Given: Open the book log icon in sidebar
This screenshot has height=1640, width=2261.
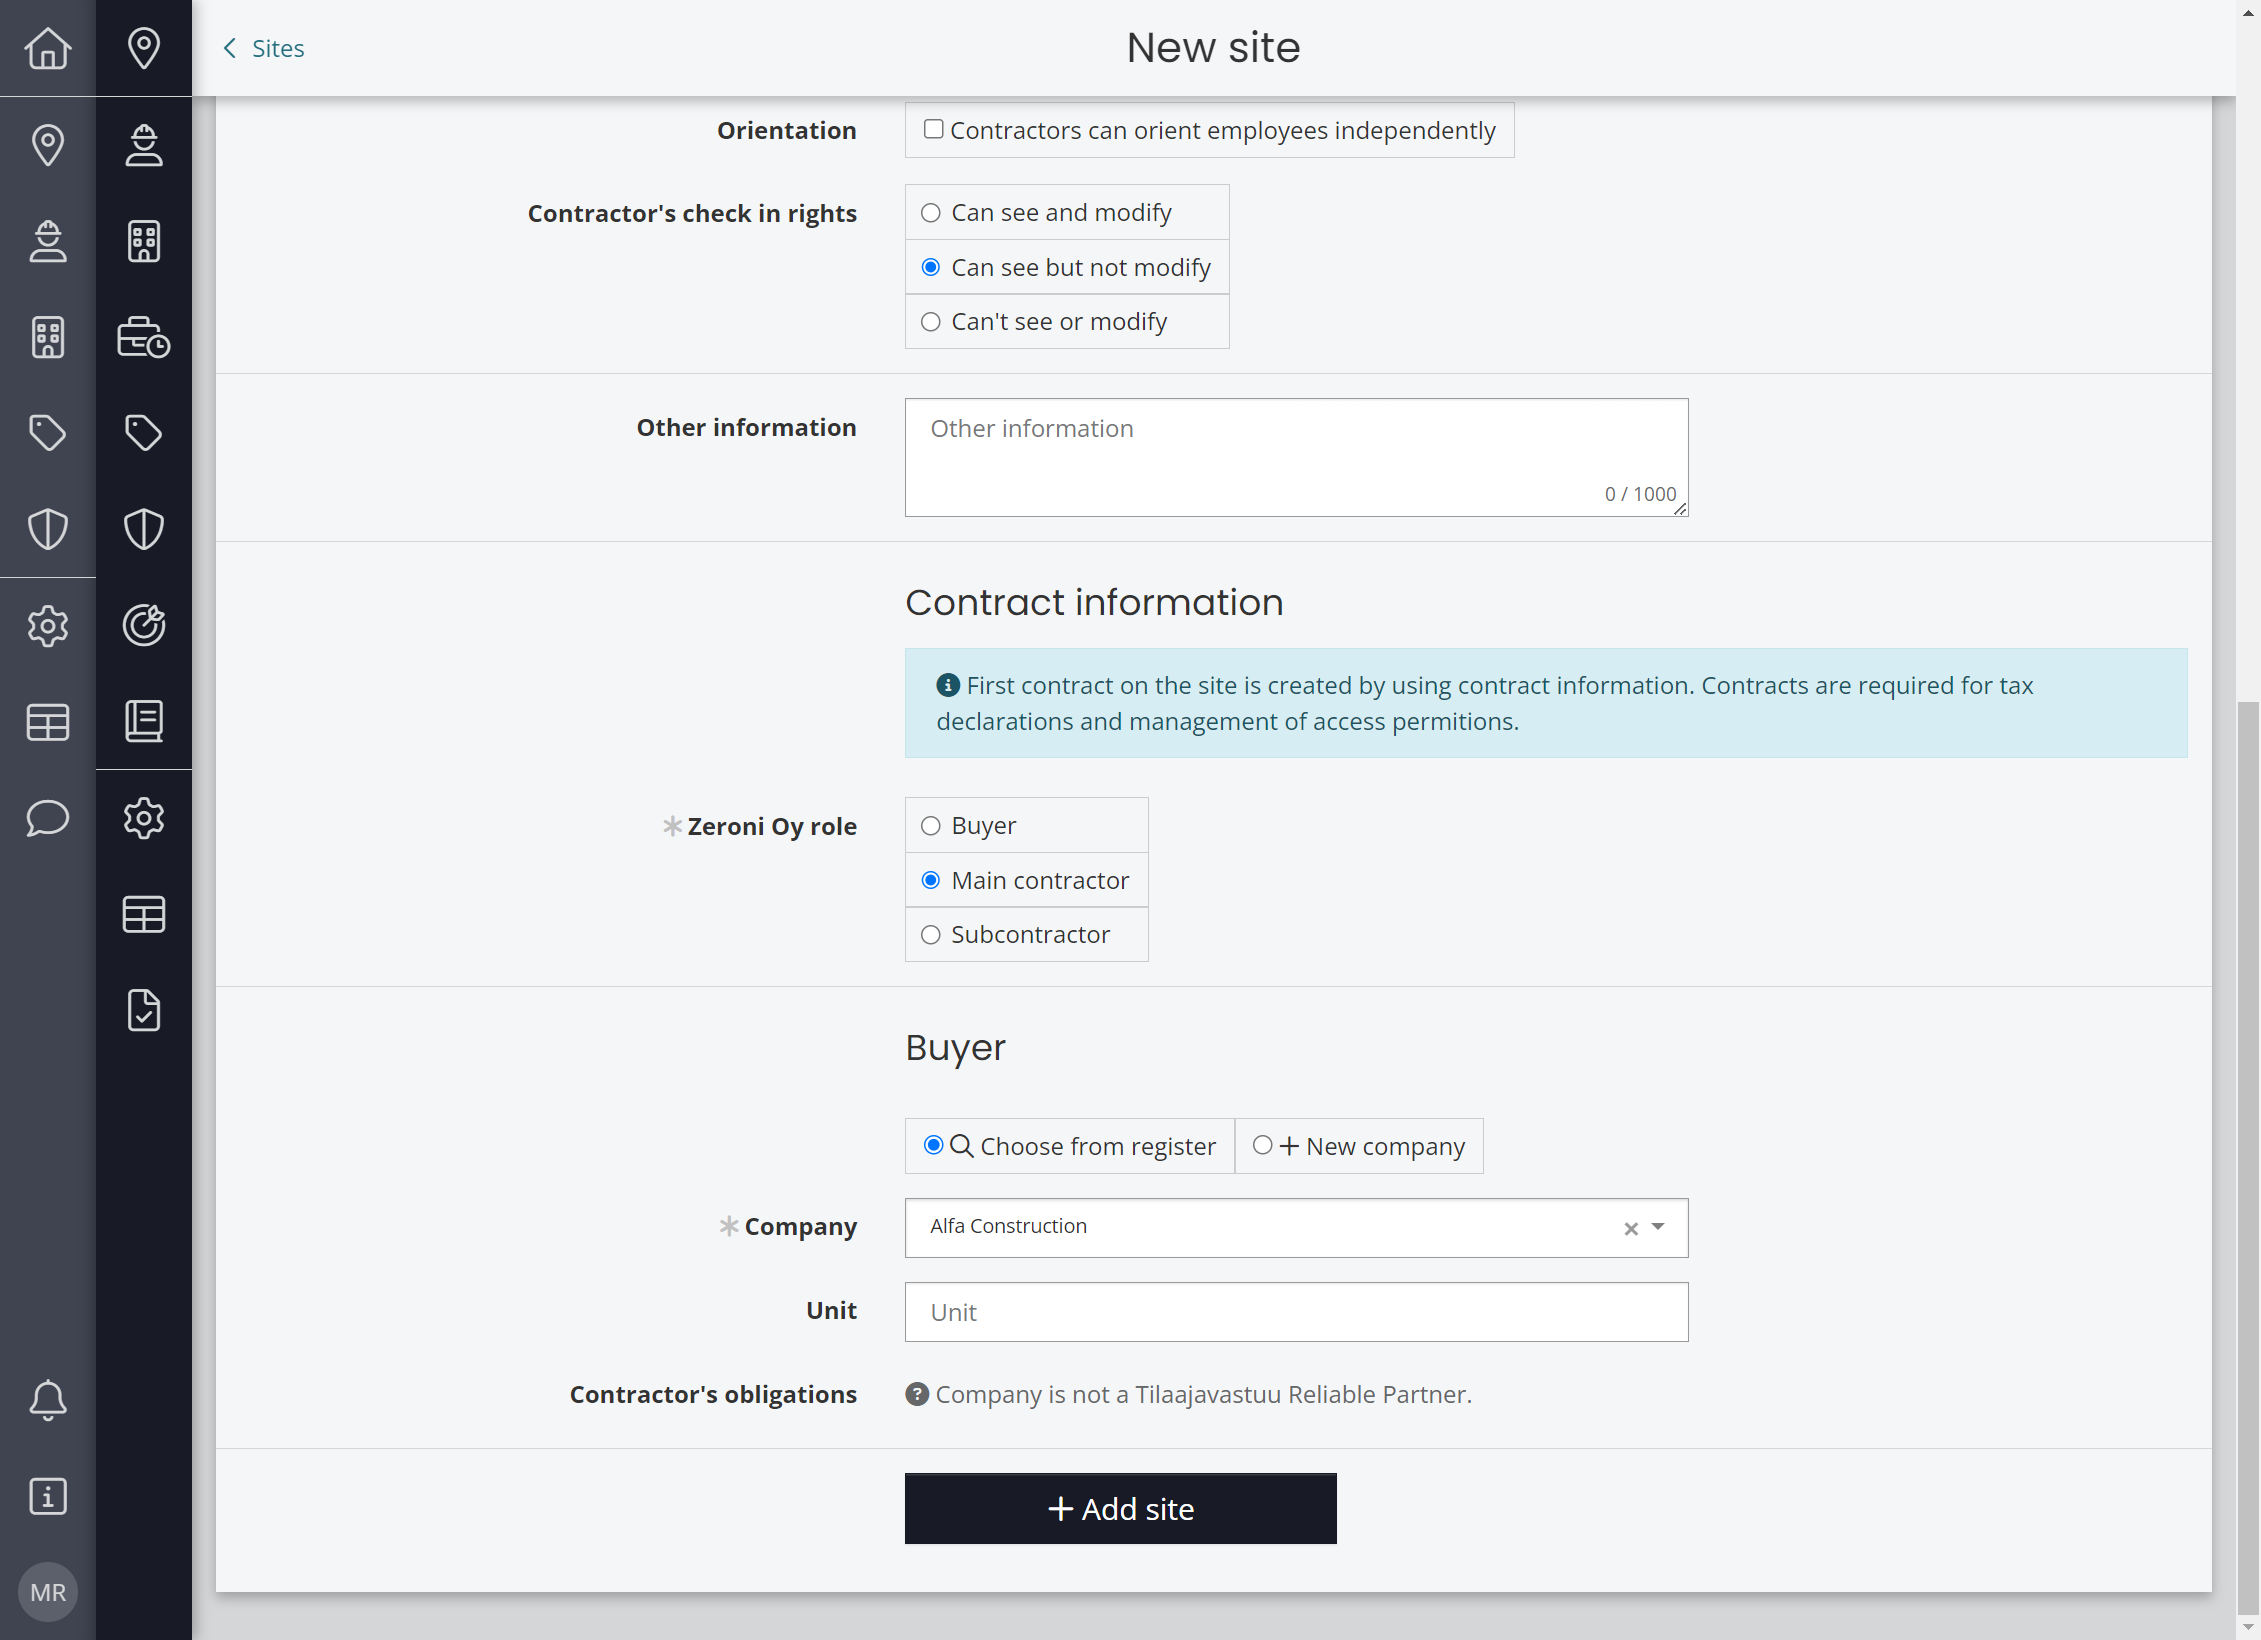Looking at the screenshot, I should [x=144, y=721].
